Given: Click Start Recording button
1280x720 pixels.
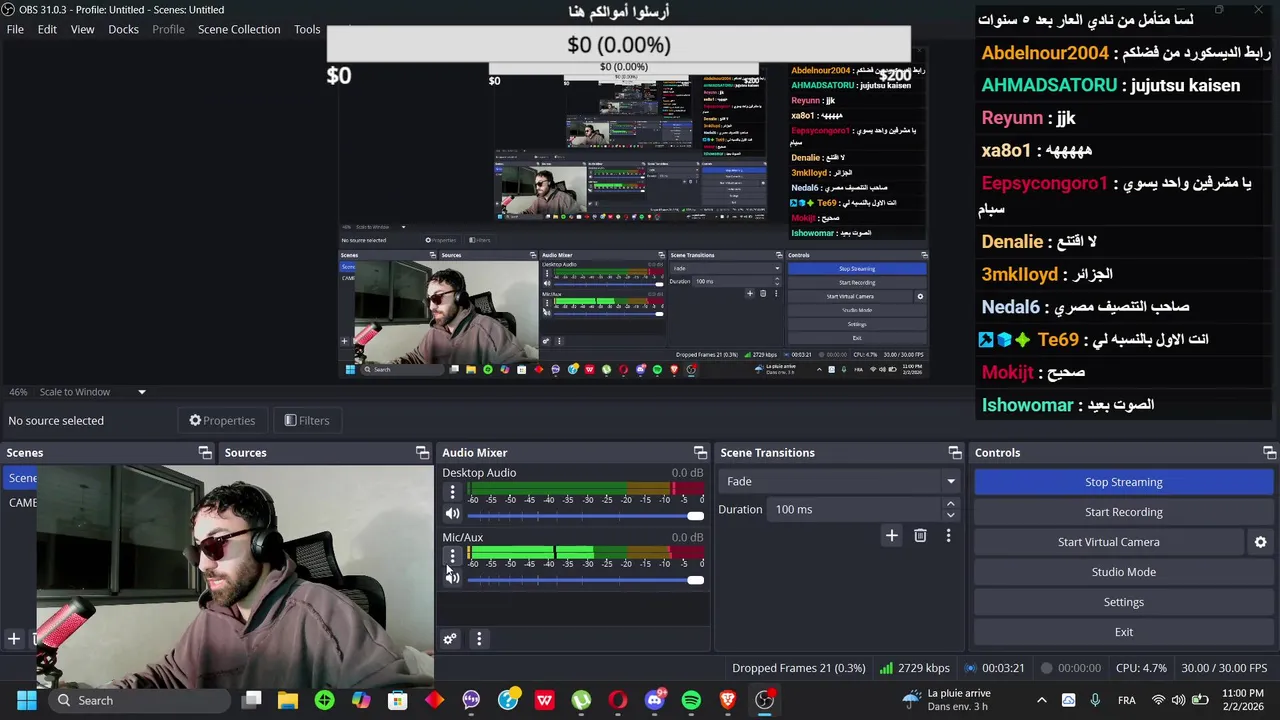Looking at the screenshot, I should click(x=1123, y=512).
